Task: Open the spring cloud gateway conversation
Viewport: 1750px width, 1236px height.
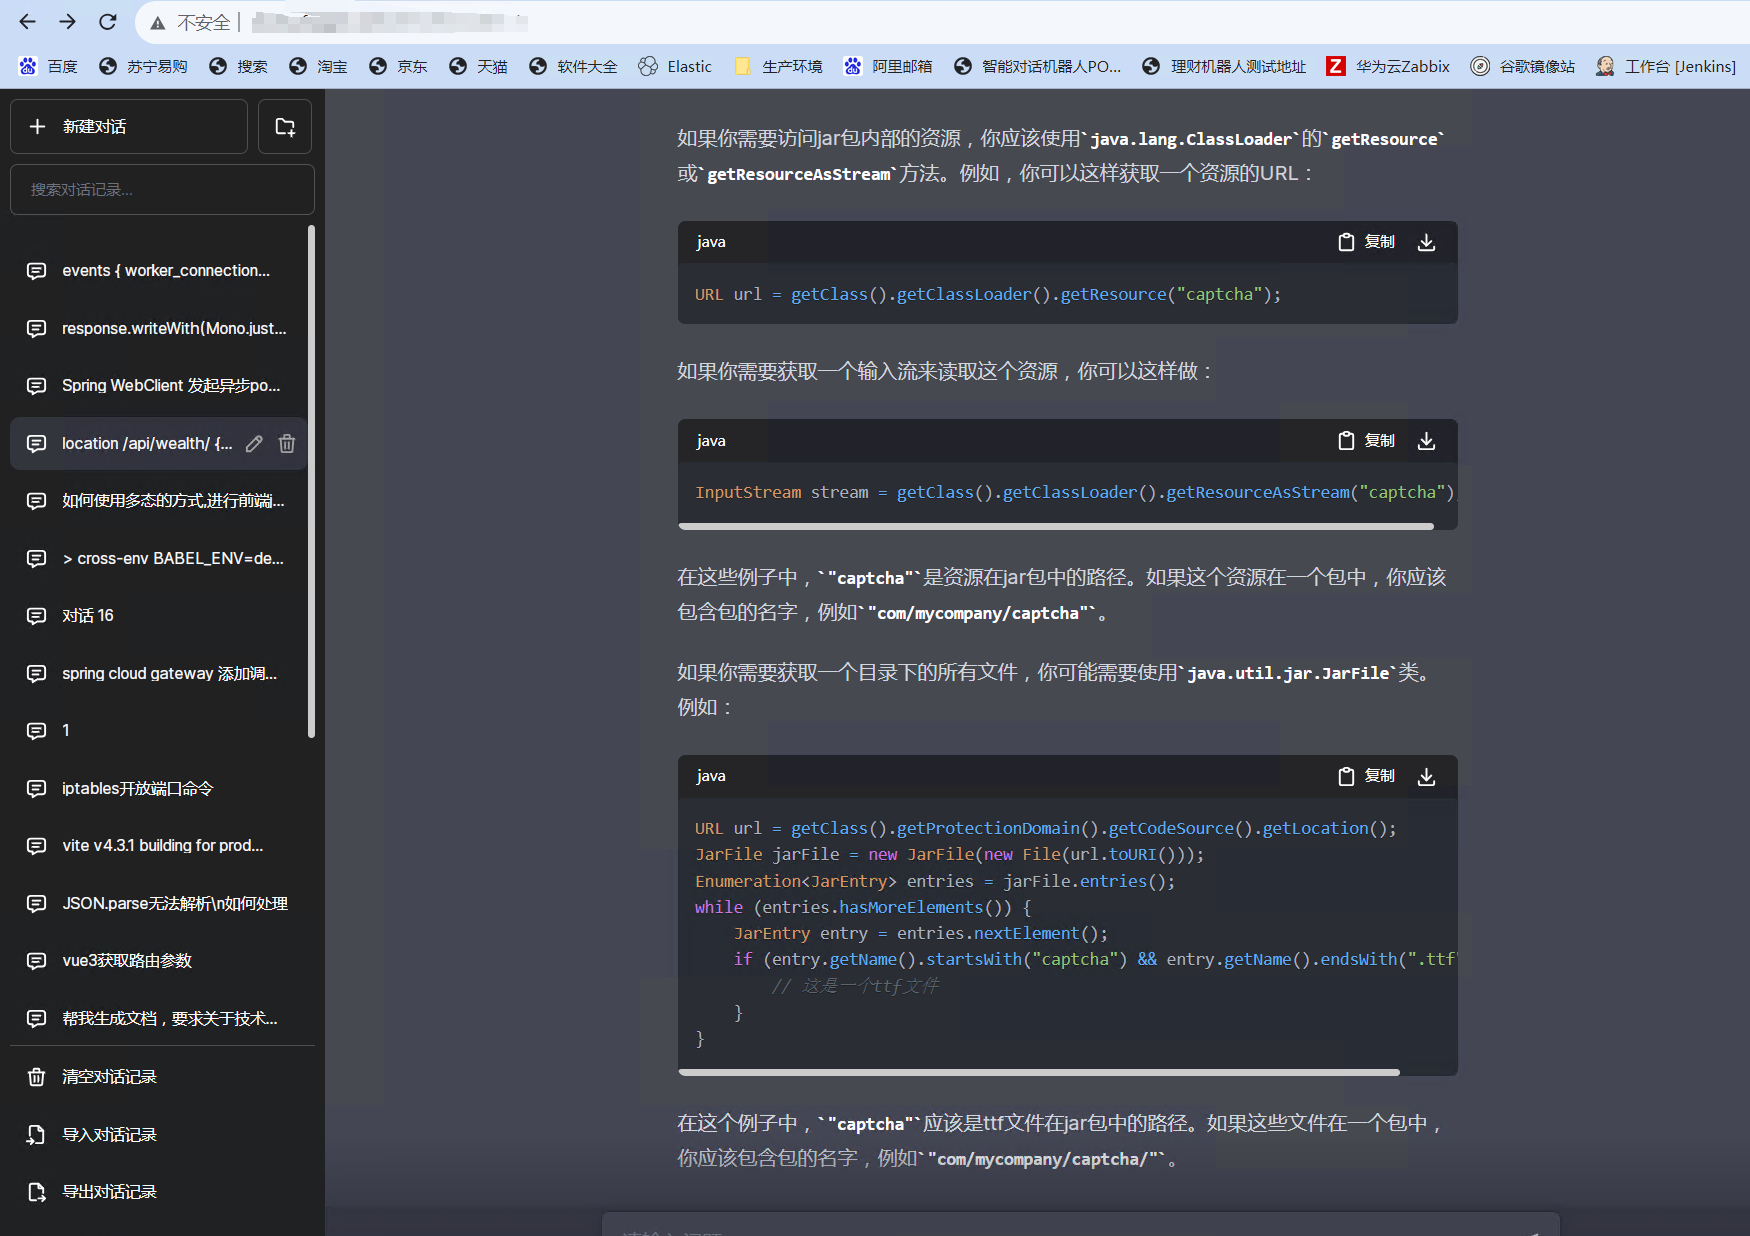Action: point(160,673)
